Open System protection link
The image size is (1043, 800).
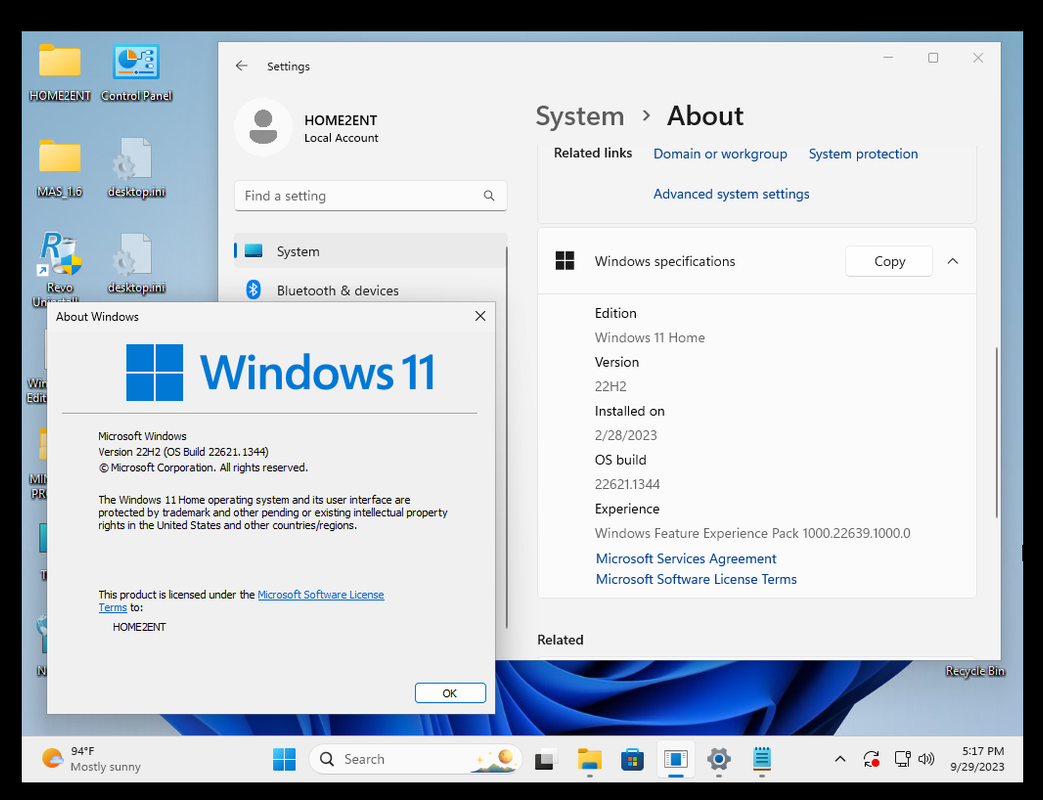coord(863,154)
